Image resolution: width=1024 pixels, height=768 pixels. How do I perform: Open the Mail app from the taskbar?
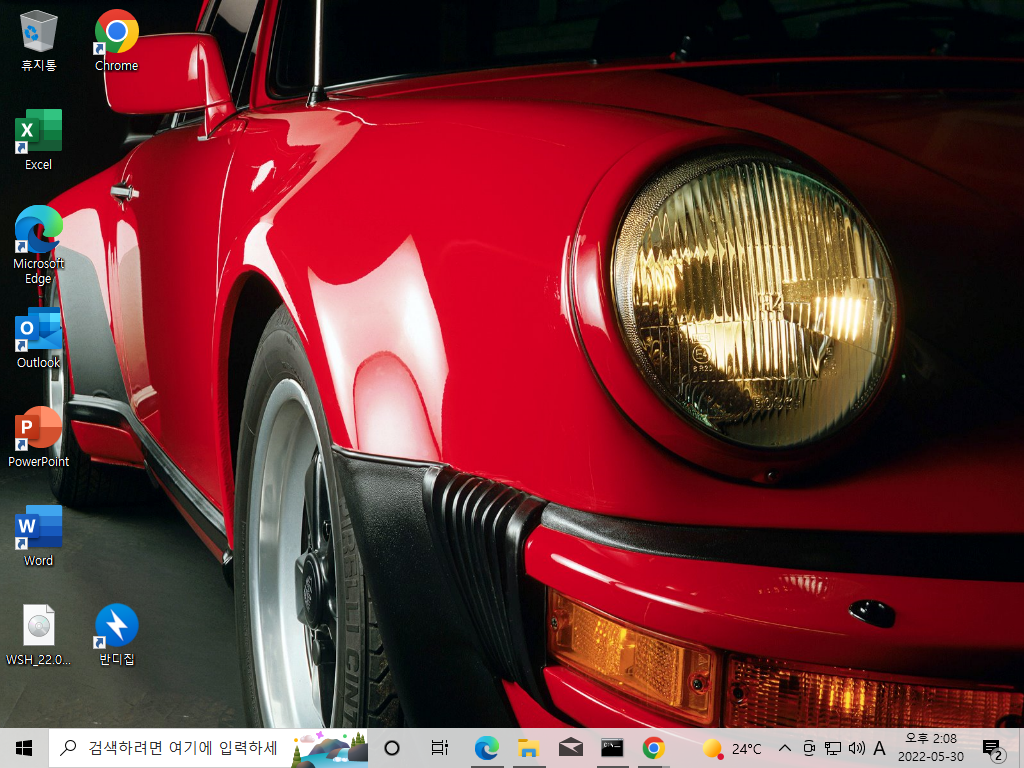[570, 748]
